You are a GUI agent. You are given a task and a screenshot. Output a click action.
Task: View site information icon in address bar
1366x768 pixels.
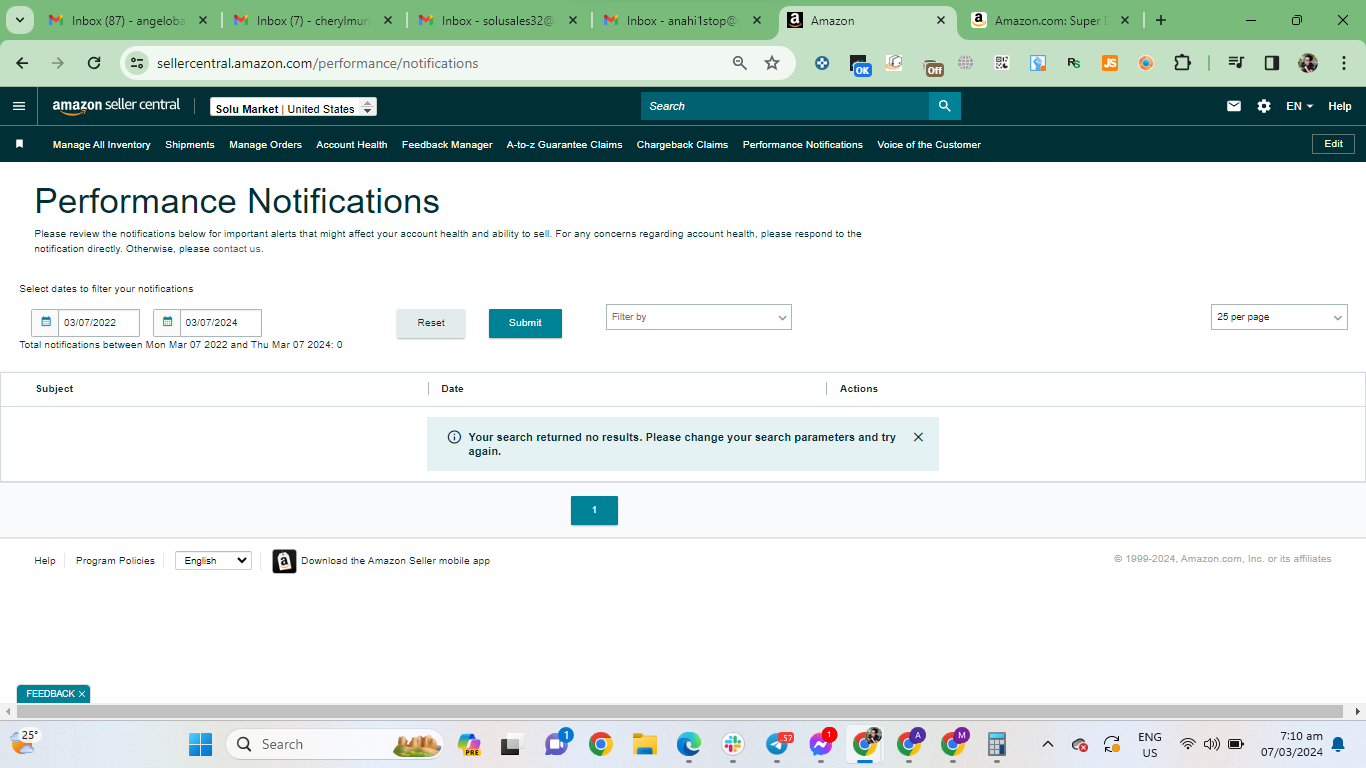[x=138, y=63]
